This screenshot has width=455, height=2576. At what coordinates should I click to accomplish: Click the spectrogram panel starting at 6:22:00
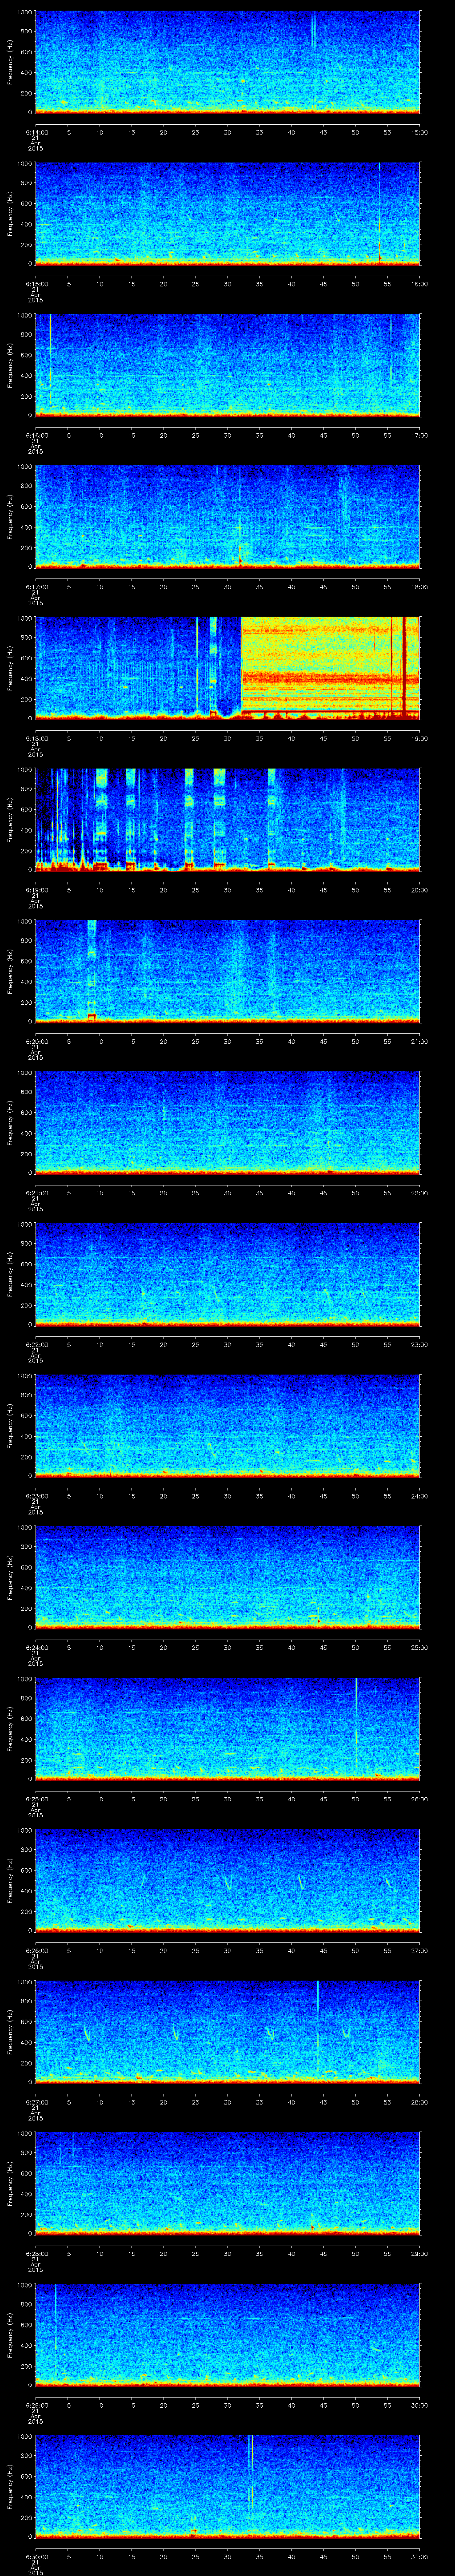[x=228, y=1273]
